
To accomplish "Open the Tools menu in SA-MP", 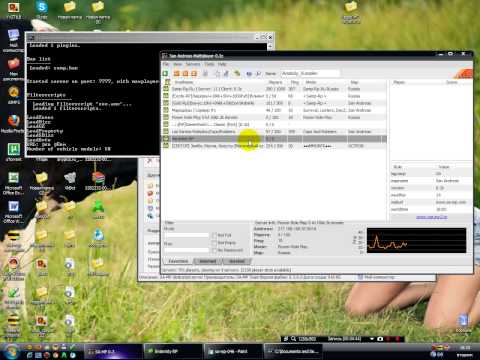I will (209, 64).
